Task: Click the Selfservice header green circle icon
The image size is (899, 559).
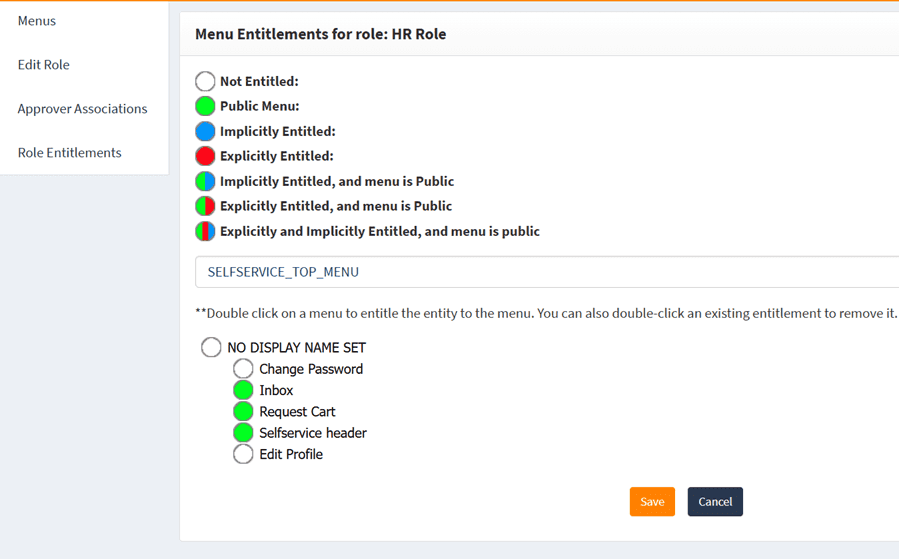Action: (x=243, y=433)
